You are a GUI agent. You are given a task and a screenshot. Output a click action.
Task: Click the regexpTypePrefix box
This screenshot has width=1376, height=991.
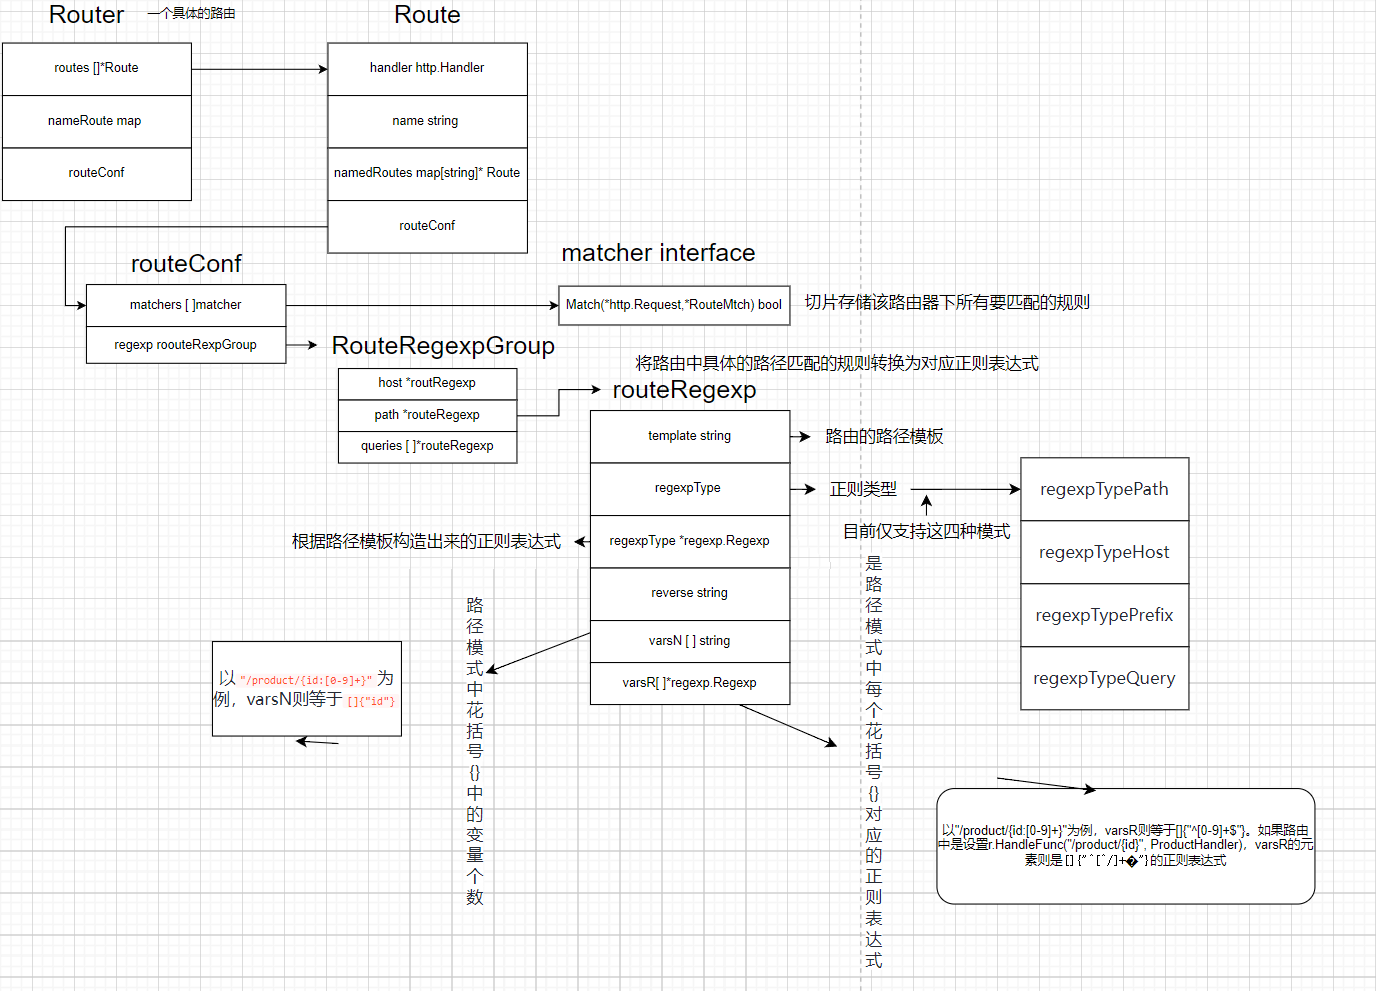point(1104,615)
